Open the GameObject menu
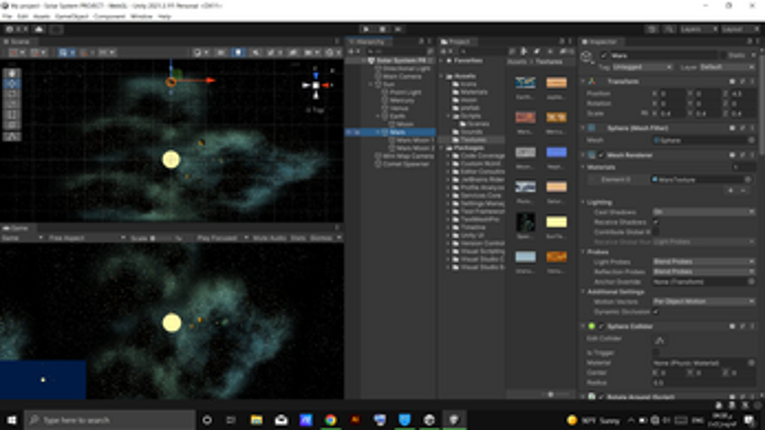 [72, 17]
